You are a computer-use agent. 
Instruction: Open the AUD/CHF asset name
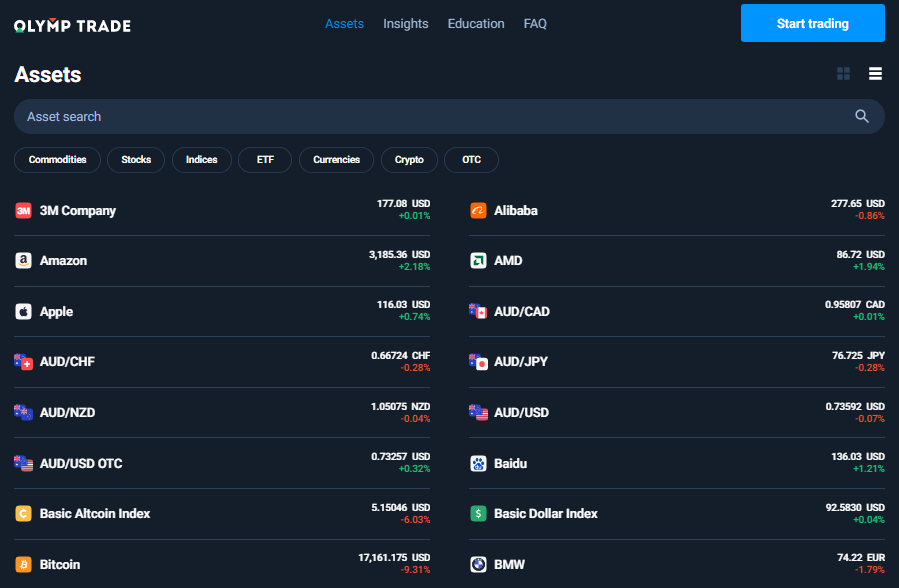(x=67, y=362)
